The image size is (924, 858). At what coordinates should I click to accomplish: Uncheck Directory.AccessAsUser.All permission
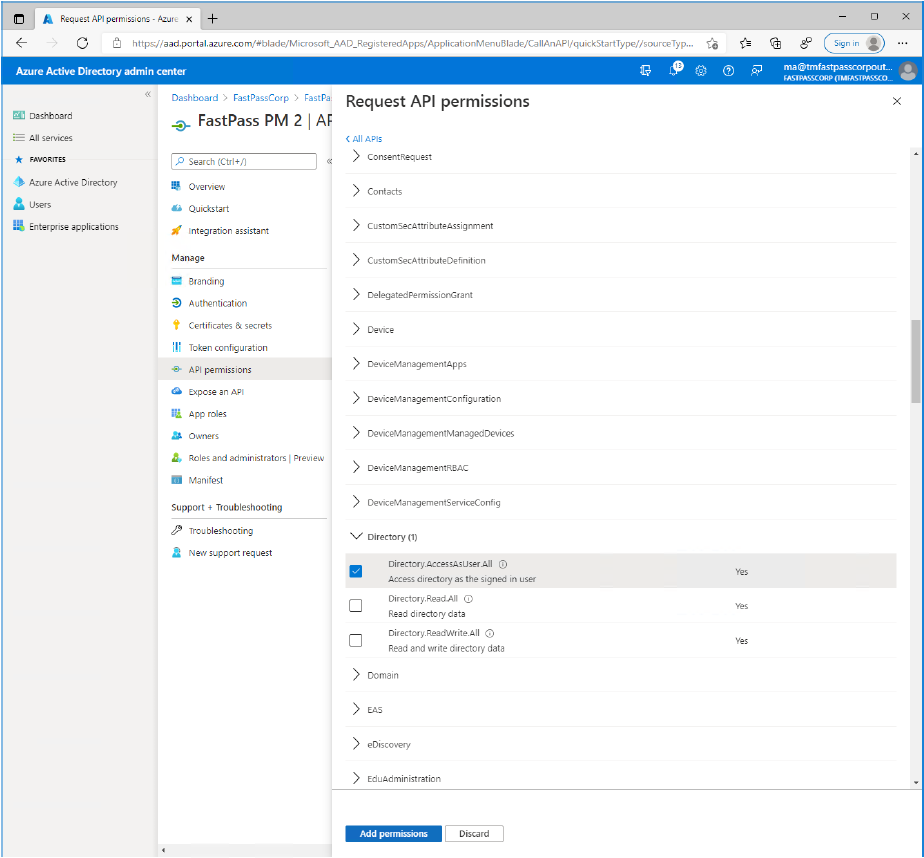click(x=355, y=571)
